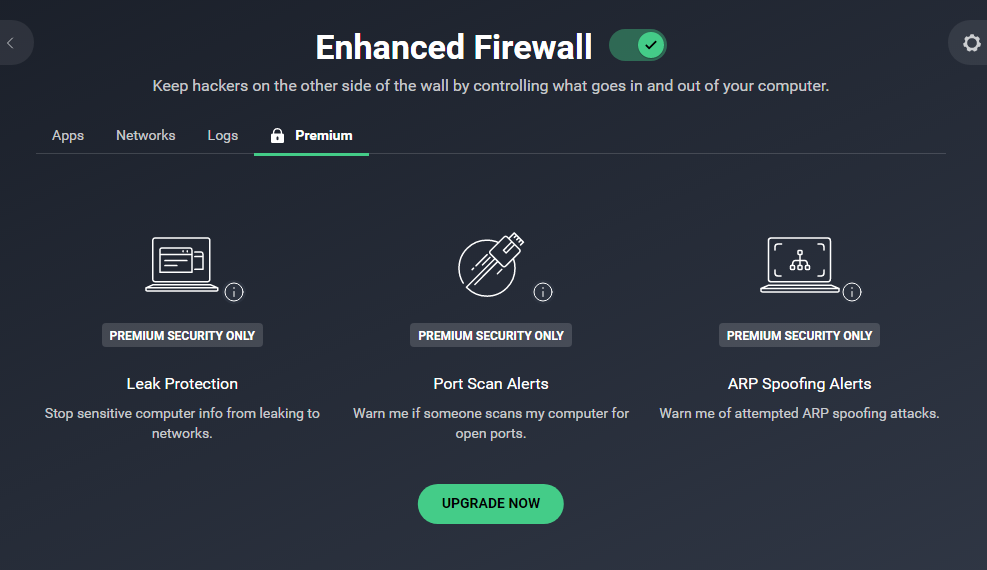Click Premium Security Only badge for ARP Spoofing
The image size is (987, 570).
(799, 335)
